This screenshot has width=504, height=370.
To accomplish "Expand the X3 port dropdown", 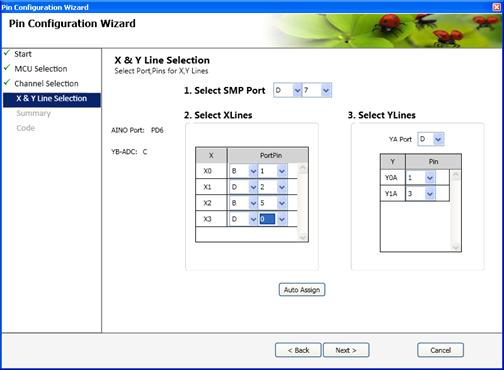I will point(243,219).
